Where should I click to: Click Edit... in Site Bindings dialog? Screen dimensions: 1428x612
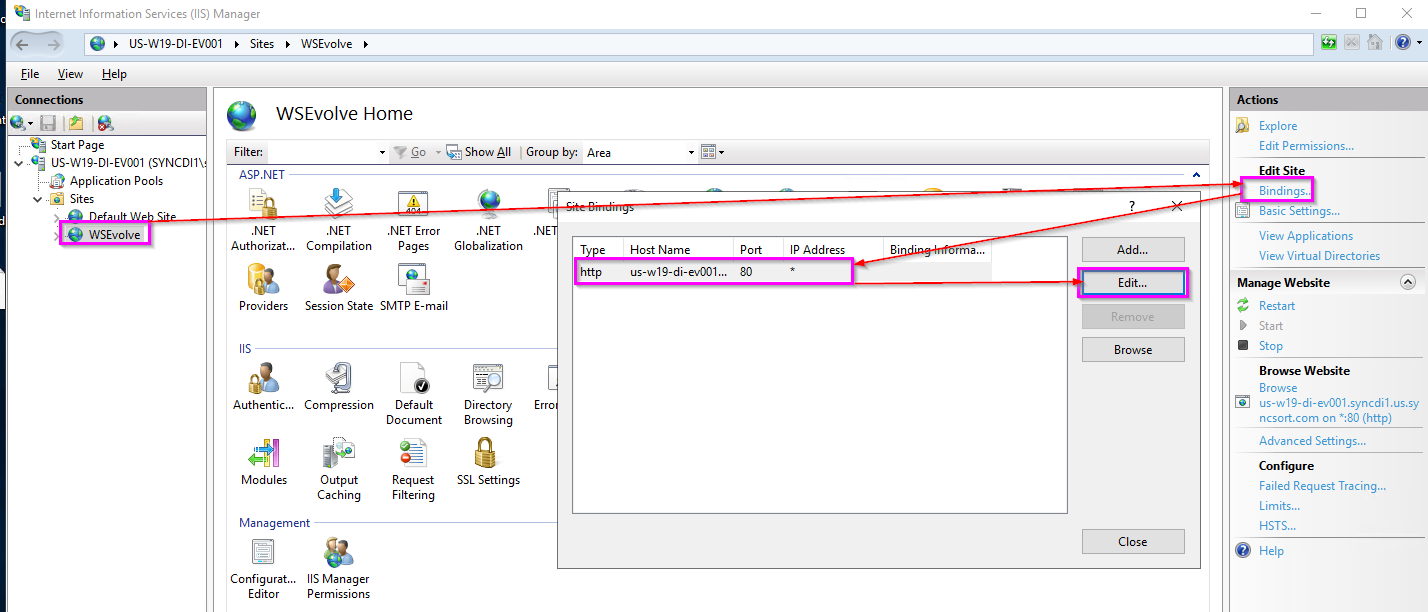pos(1133,283)
